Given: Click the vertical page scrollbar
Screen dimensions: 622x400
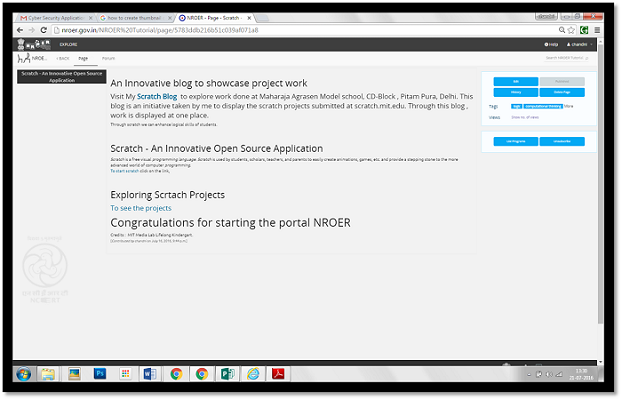Looking at the screenshot, I should [x=600, y=183].
